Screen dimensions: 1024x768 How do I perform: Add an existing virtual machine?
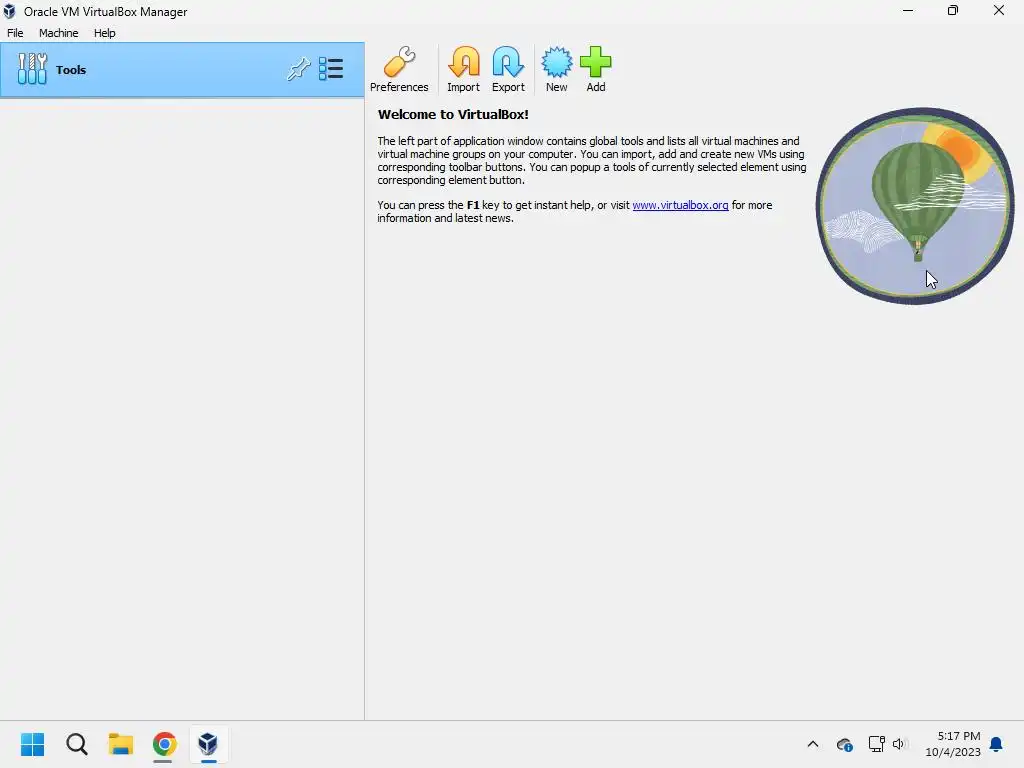[x=596, y=69]
